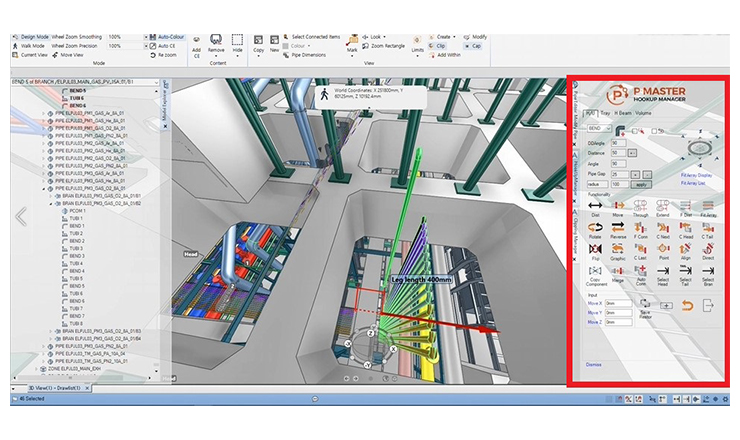The width and height of the screenshot is (740, 440).
Task: Enable the Clip toggle in ribbon
Action: pyautogui.click(x=436, y=46)
